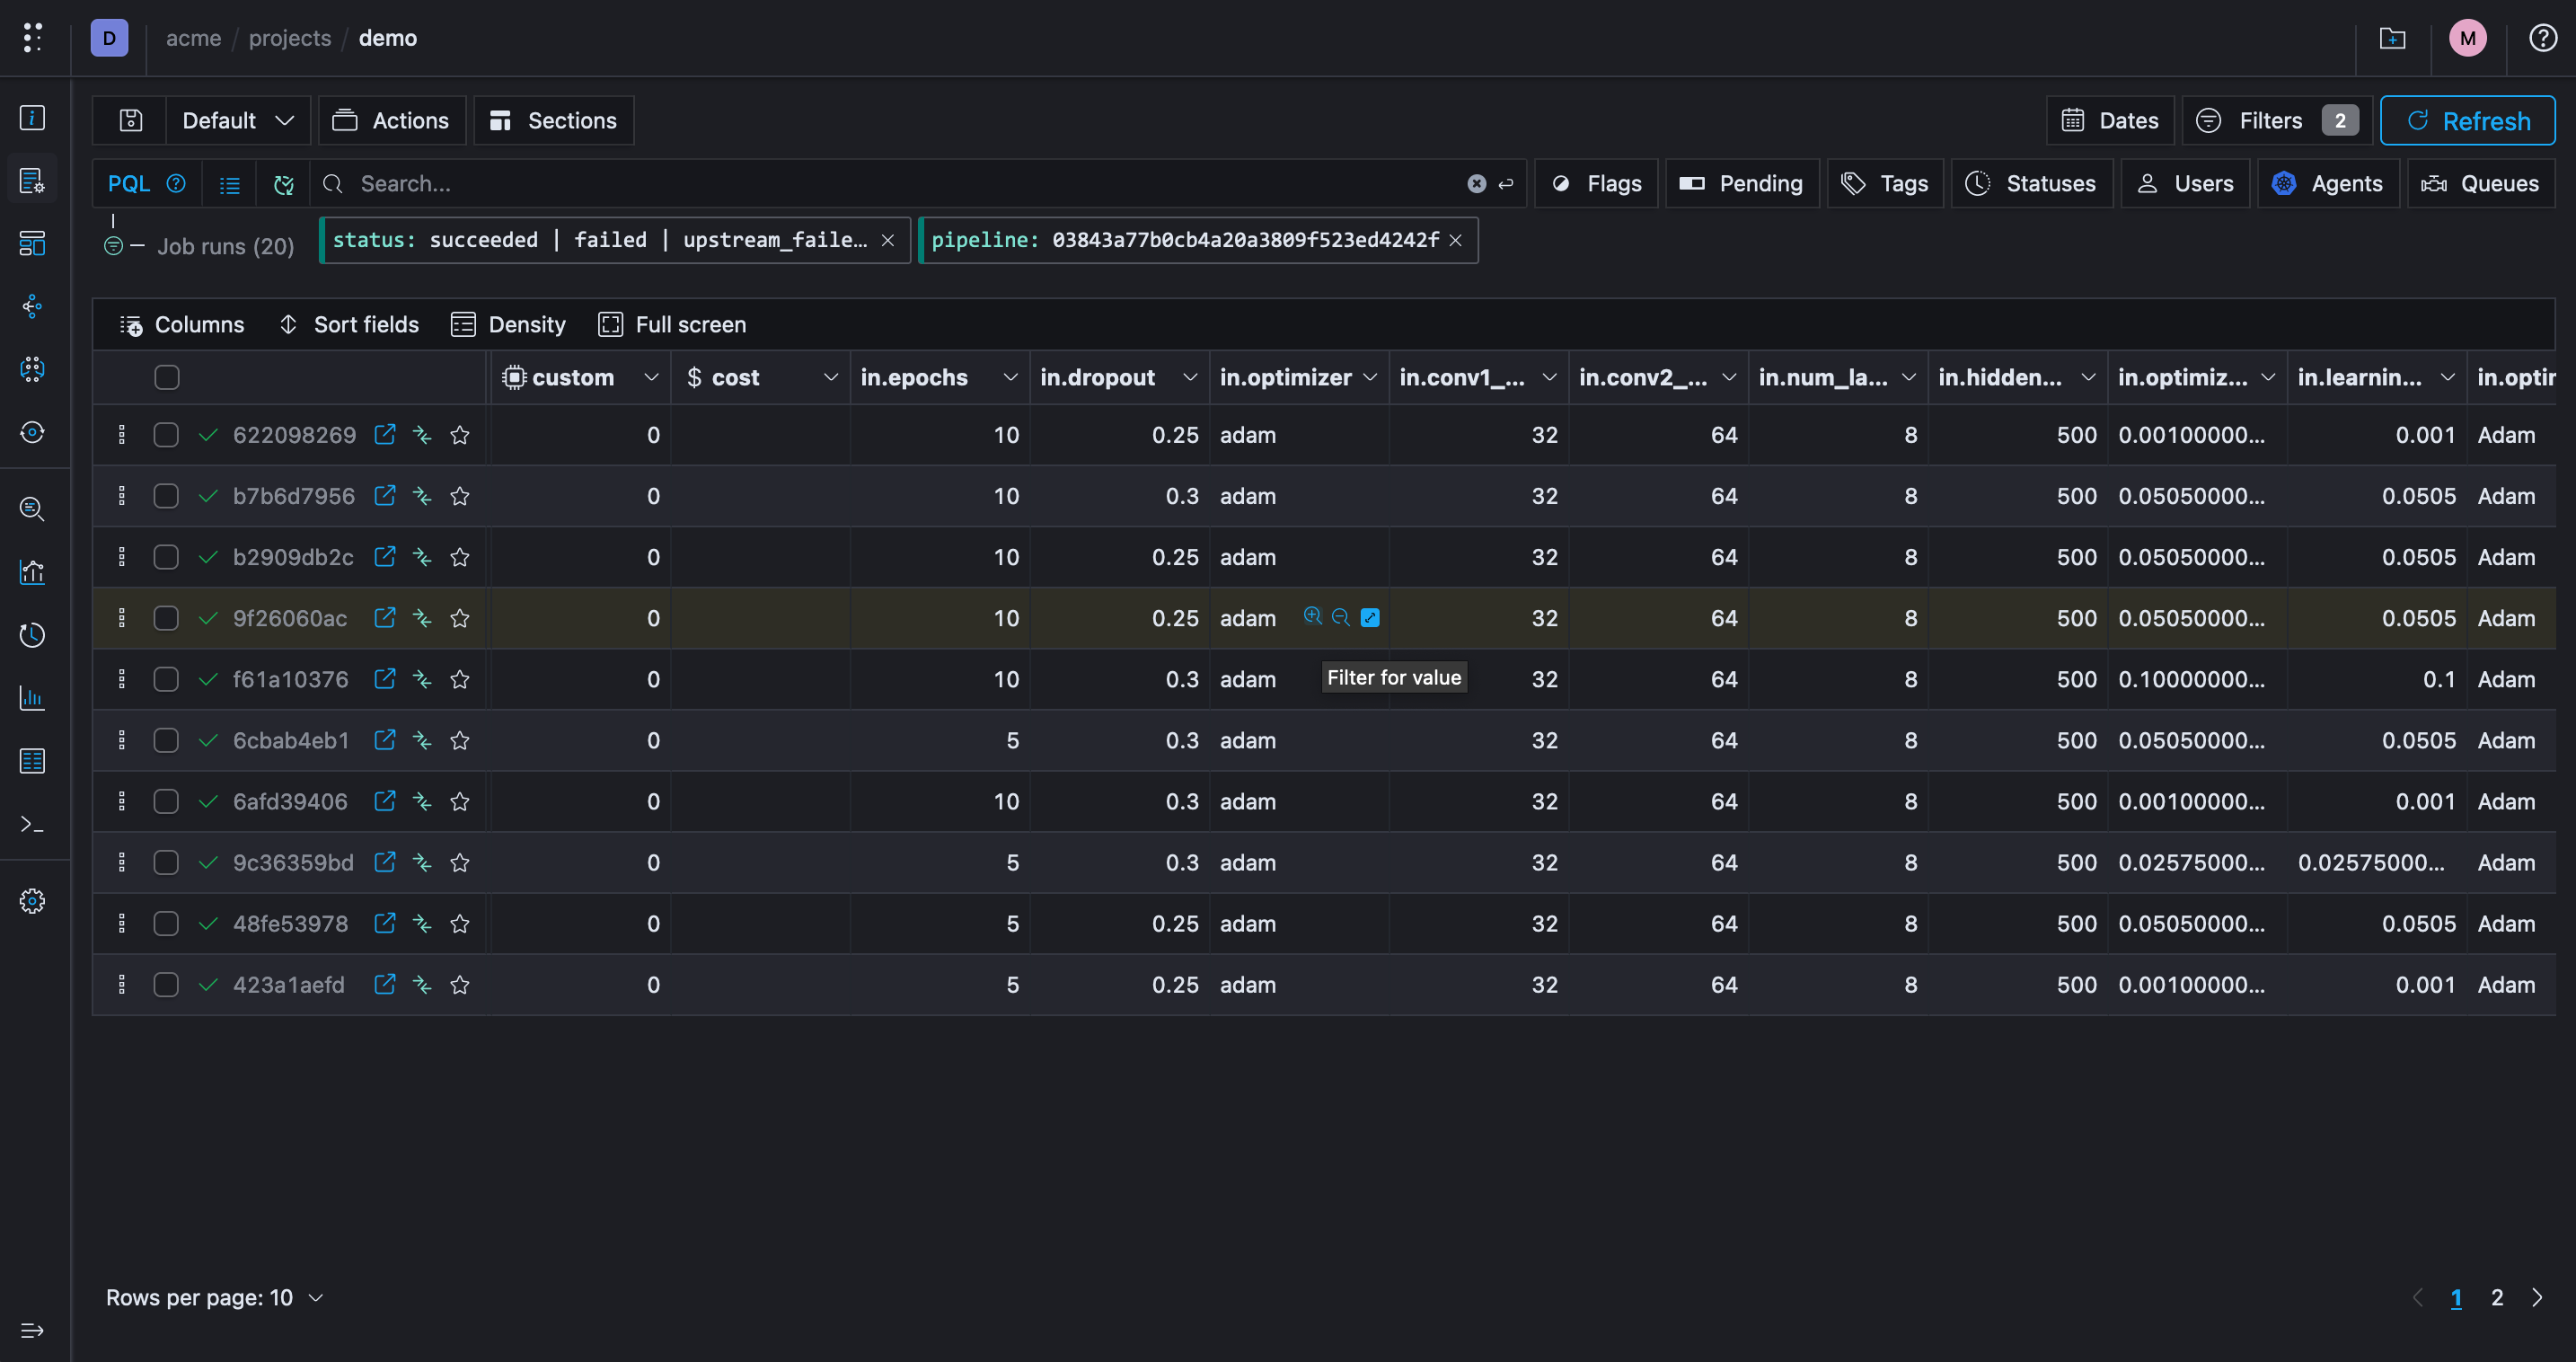Open the cost column header dropdown arrow
This screenshot has height=1362, width=2576.
pyautogui.click(x=831, y=377)
